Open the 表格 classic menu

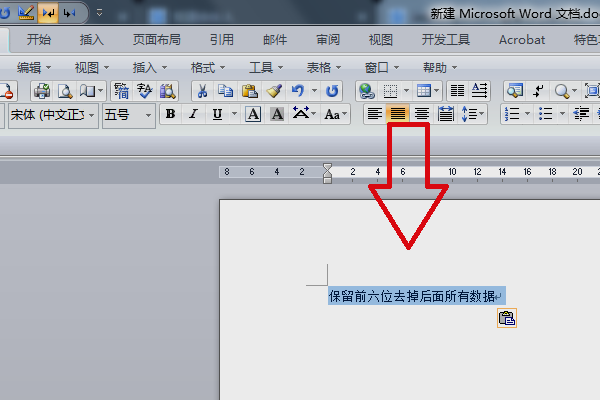[x=324, y=68]
